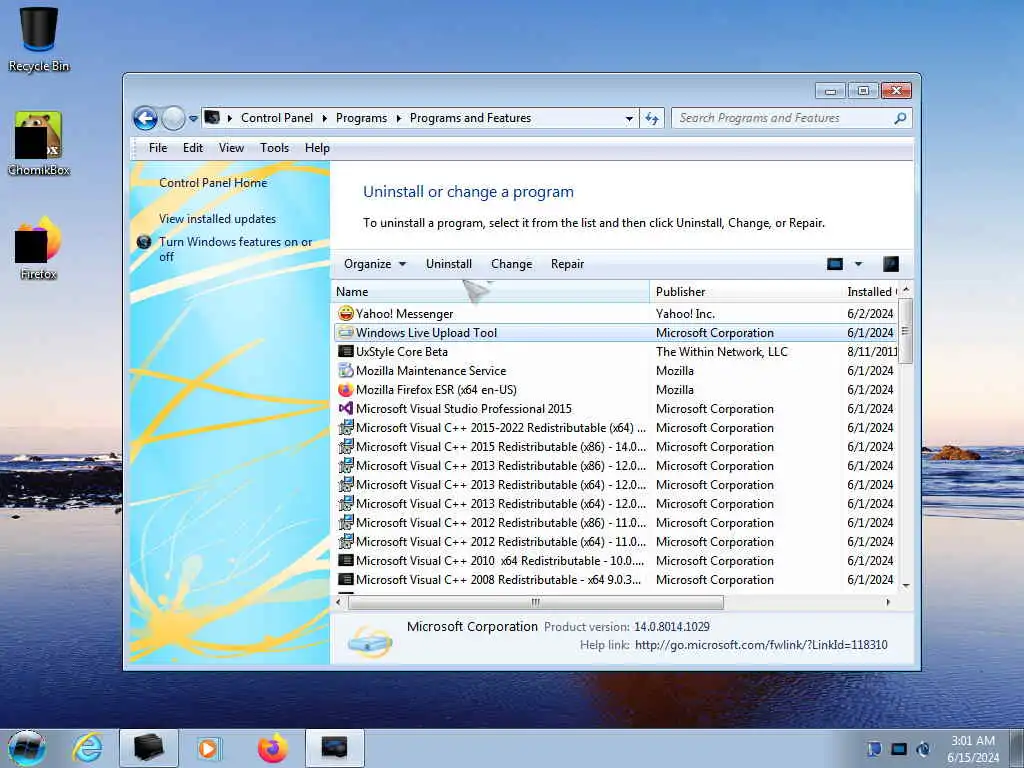Image resolution: width=1024 pixels, height=768 pixels.
Task: Click the magnifier icon in search box
Action: [900, 118]
